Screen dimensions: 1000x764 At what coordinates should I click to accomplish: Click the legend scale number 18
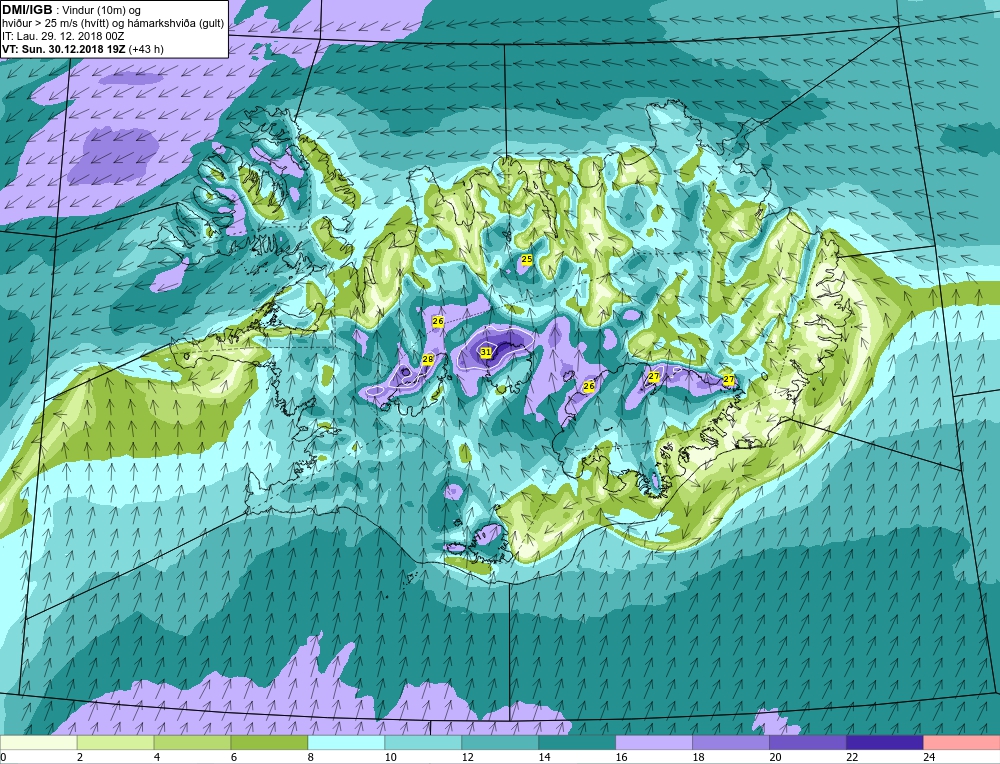[x=698, y=757]
